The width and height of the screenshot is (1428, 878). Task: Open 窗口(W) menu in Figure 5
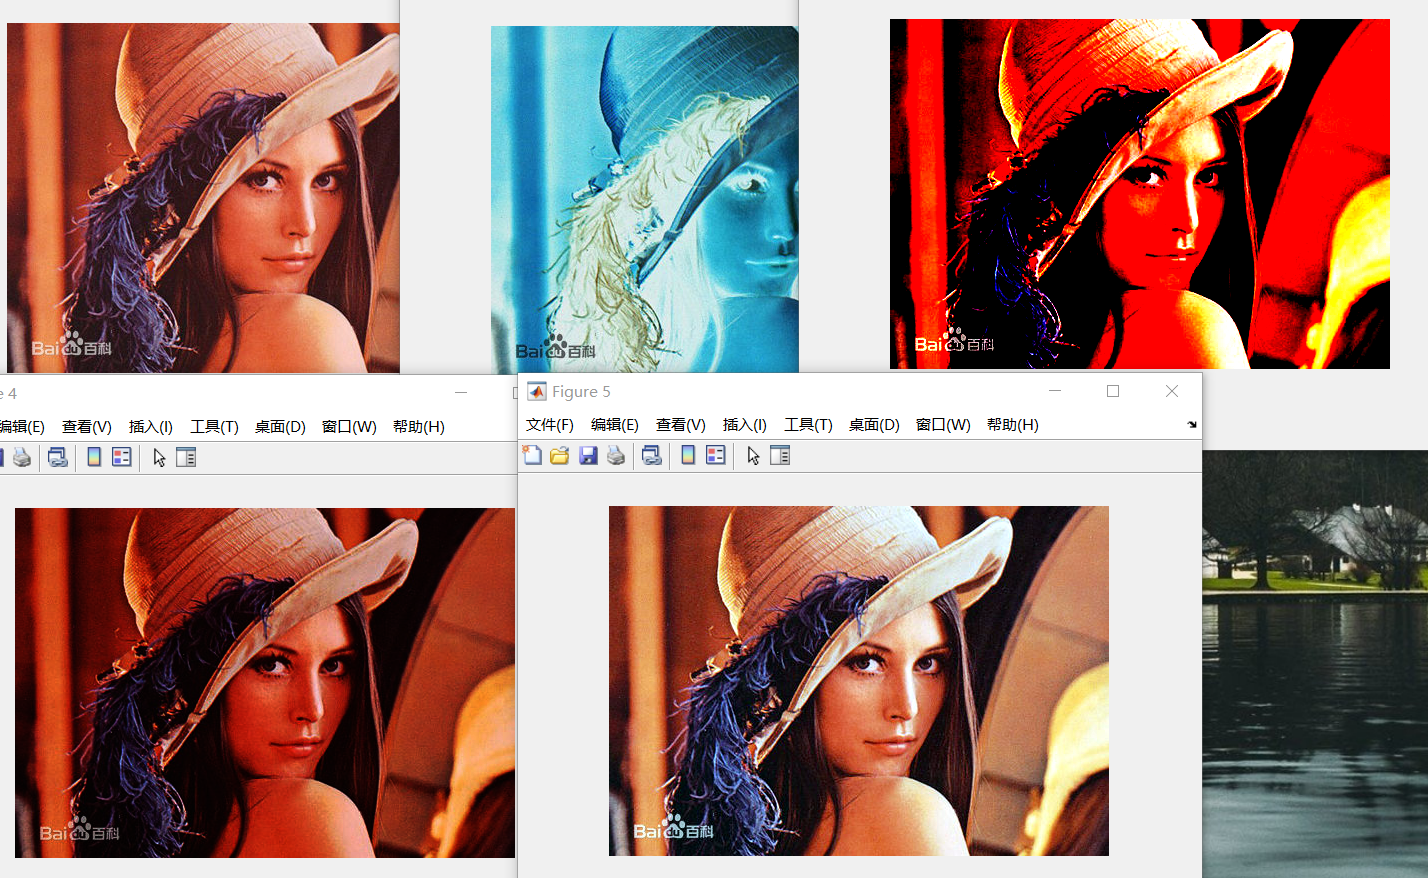click(943, 425)
